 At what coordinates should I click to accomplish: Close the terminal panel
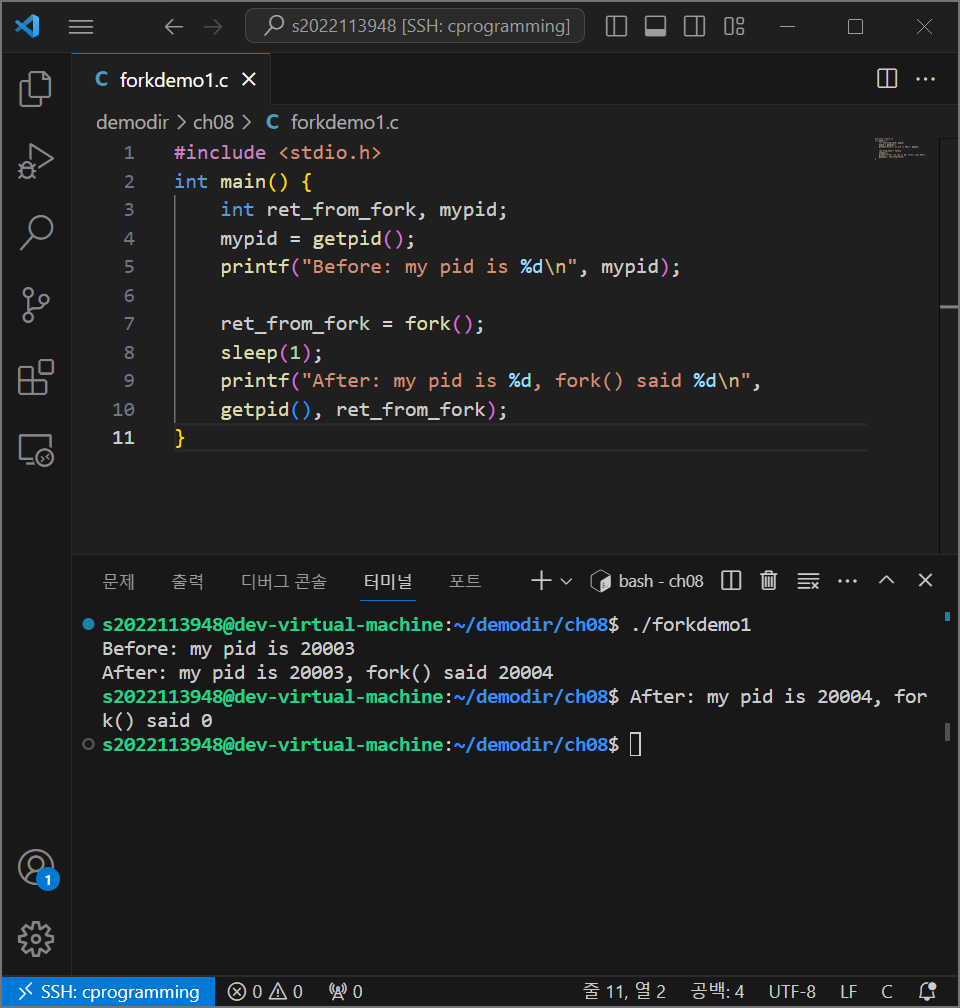click(x=925, y=580)
